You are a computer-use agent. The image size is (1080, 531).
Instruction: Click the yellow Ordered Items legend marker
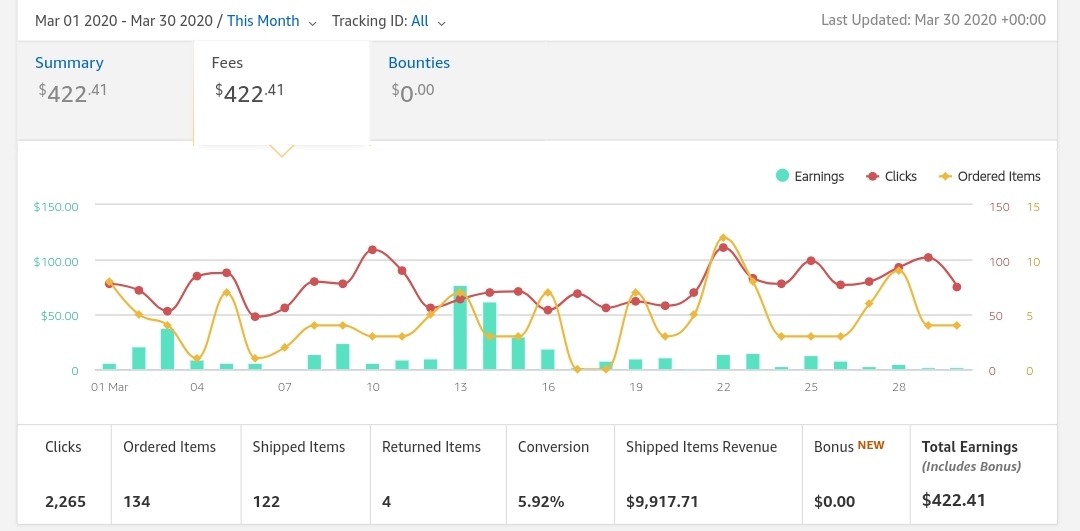click(x=944, y=176)
